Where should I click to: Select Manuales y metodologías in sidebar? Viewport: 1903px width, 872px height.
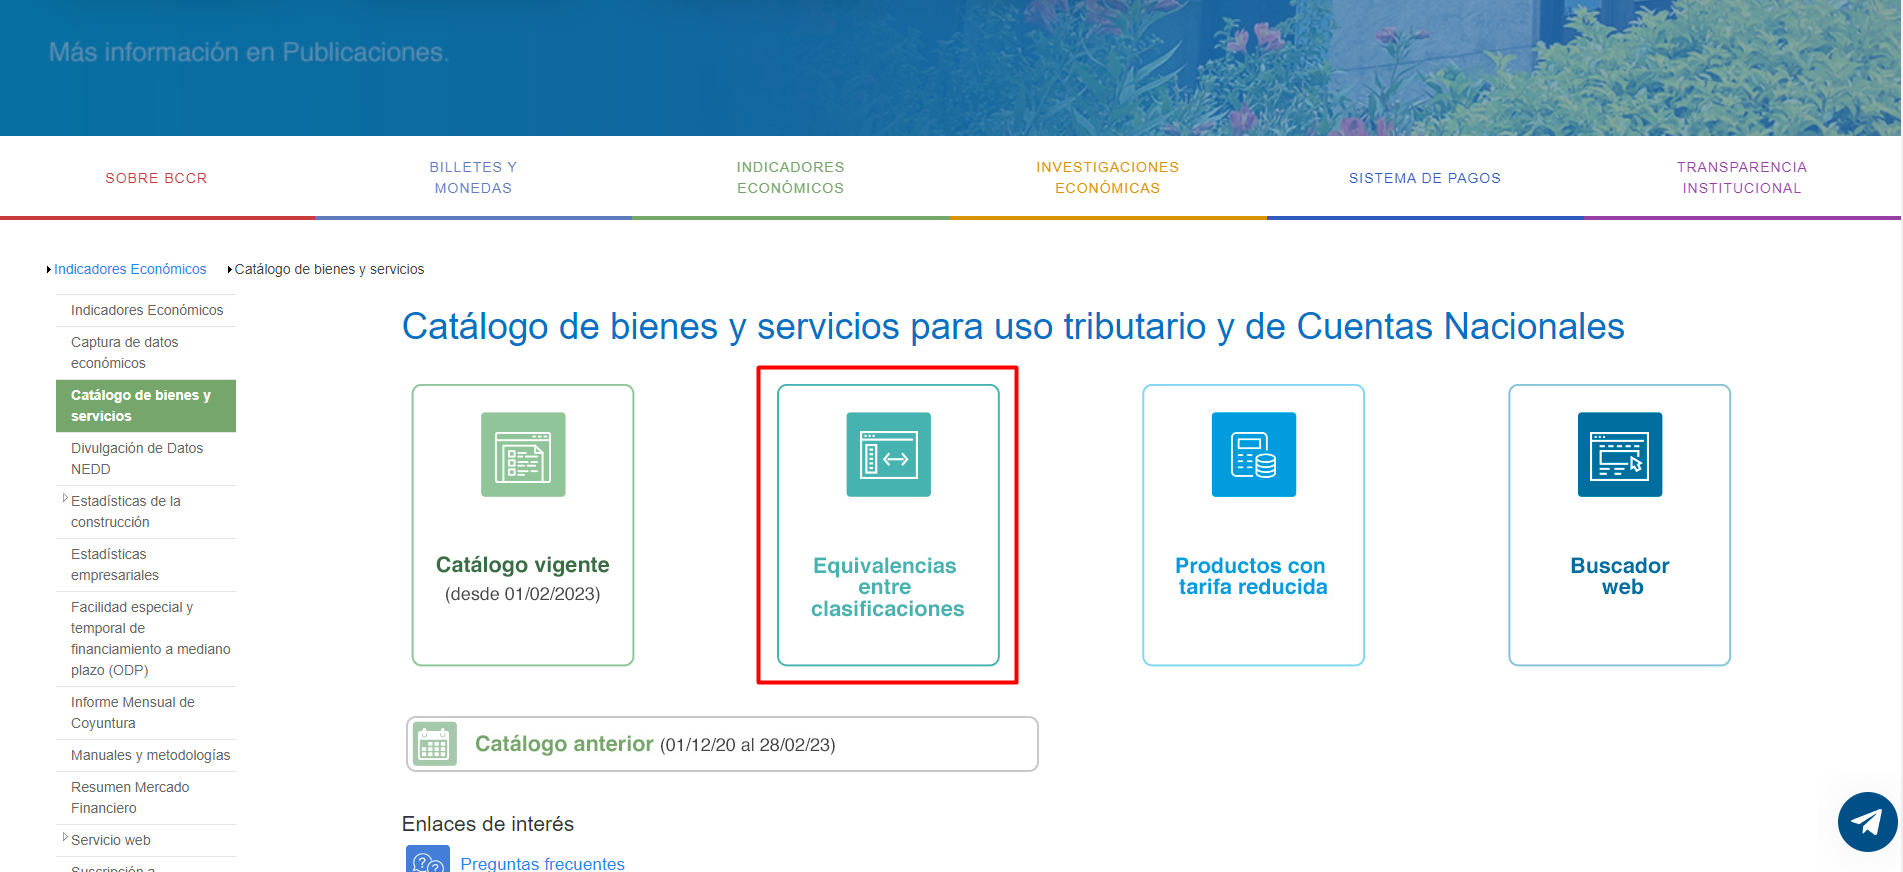tap(150, 755)
